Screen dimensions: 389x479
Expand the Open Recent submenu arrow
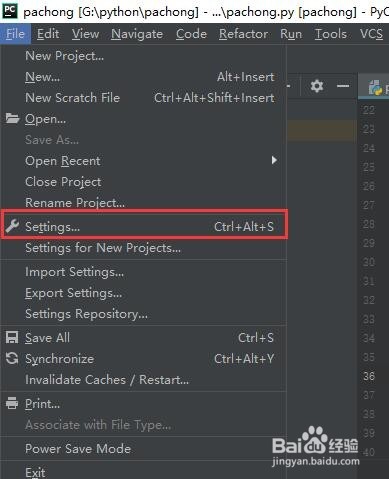[x=274, y=160]
